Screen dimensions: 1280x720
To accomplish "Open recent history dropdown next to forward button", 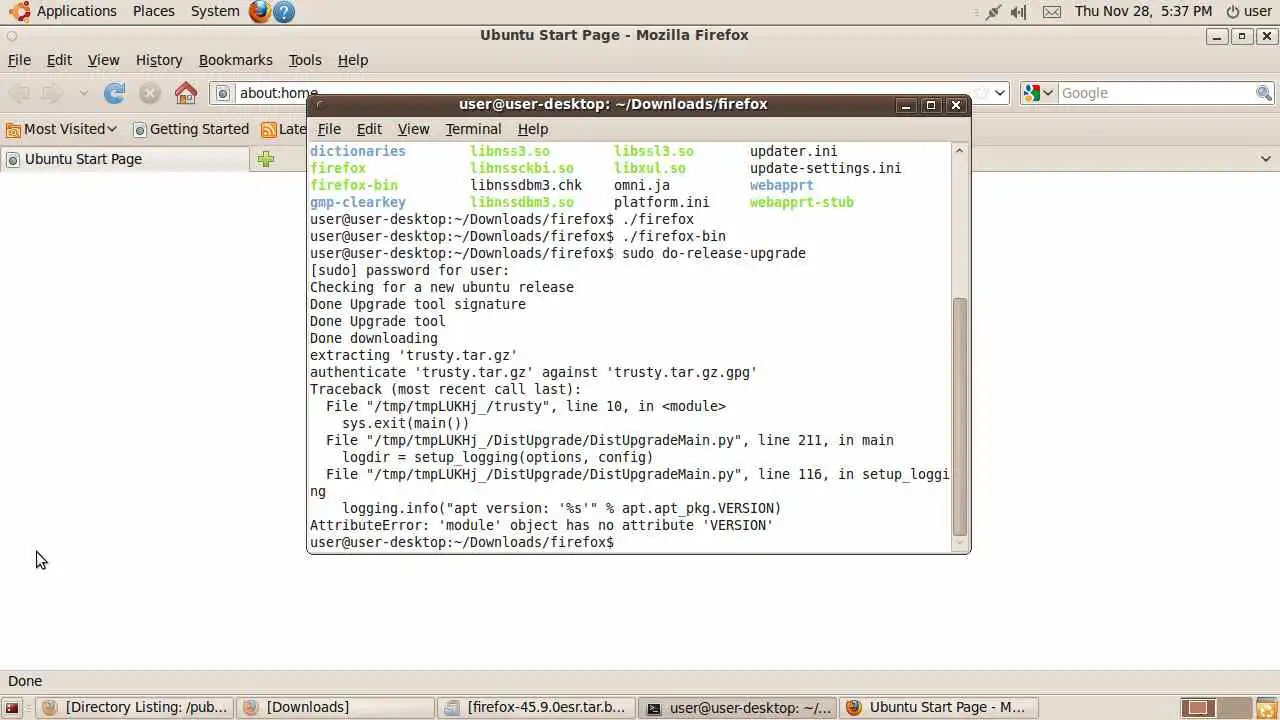I will tap(83, 93).
